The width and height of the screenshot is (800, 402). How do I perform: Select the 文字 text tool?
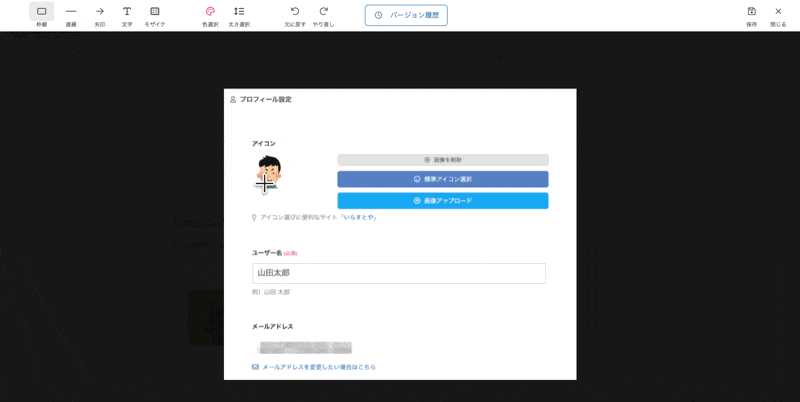(127, 15)
